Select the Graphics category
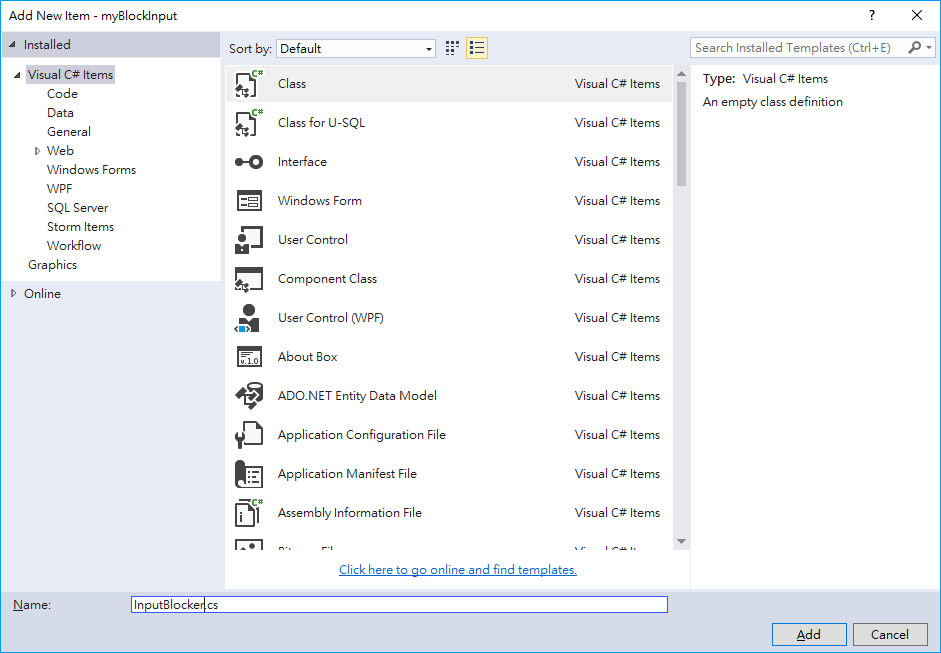 [x=52, y=265]
